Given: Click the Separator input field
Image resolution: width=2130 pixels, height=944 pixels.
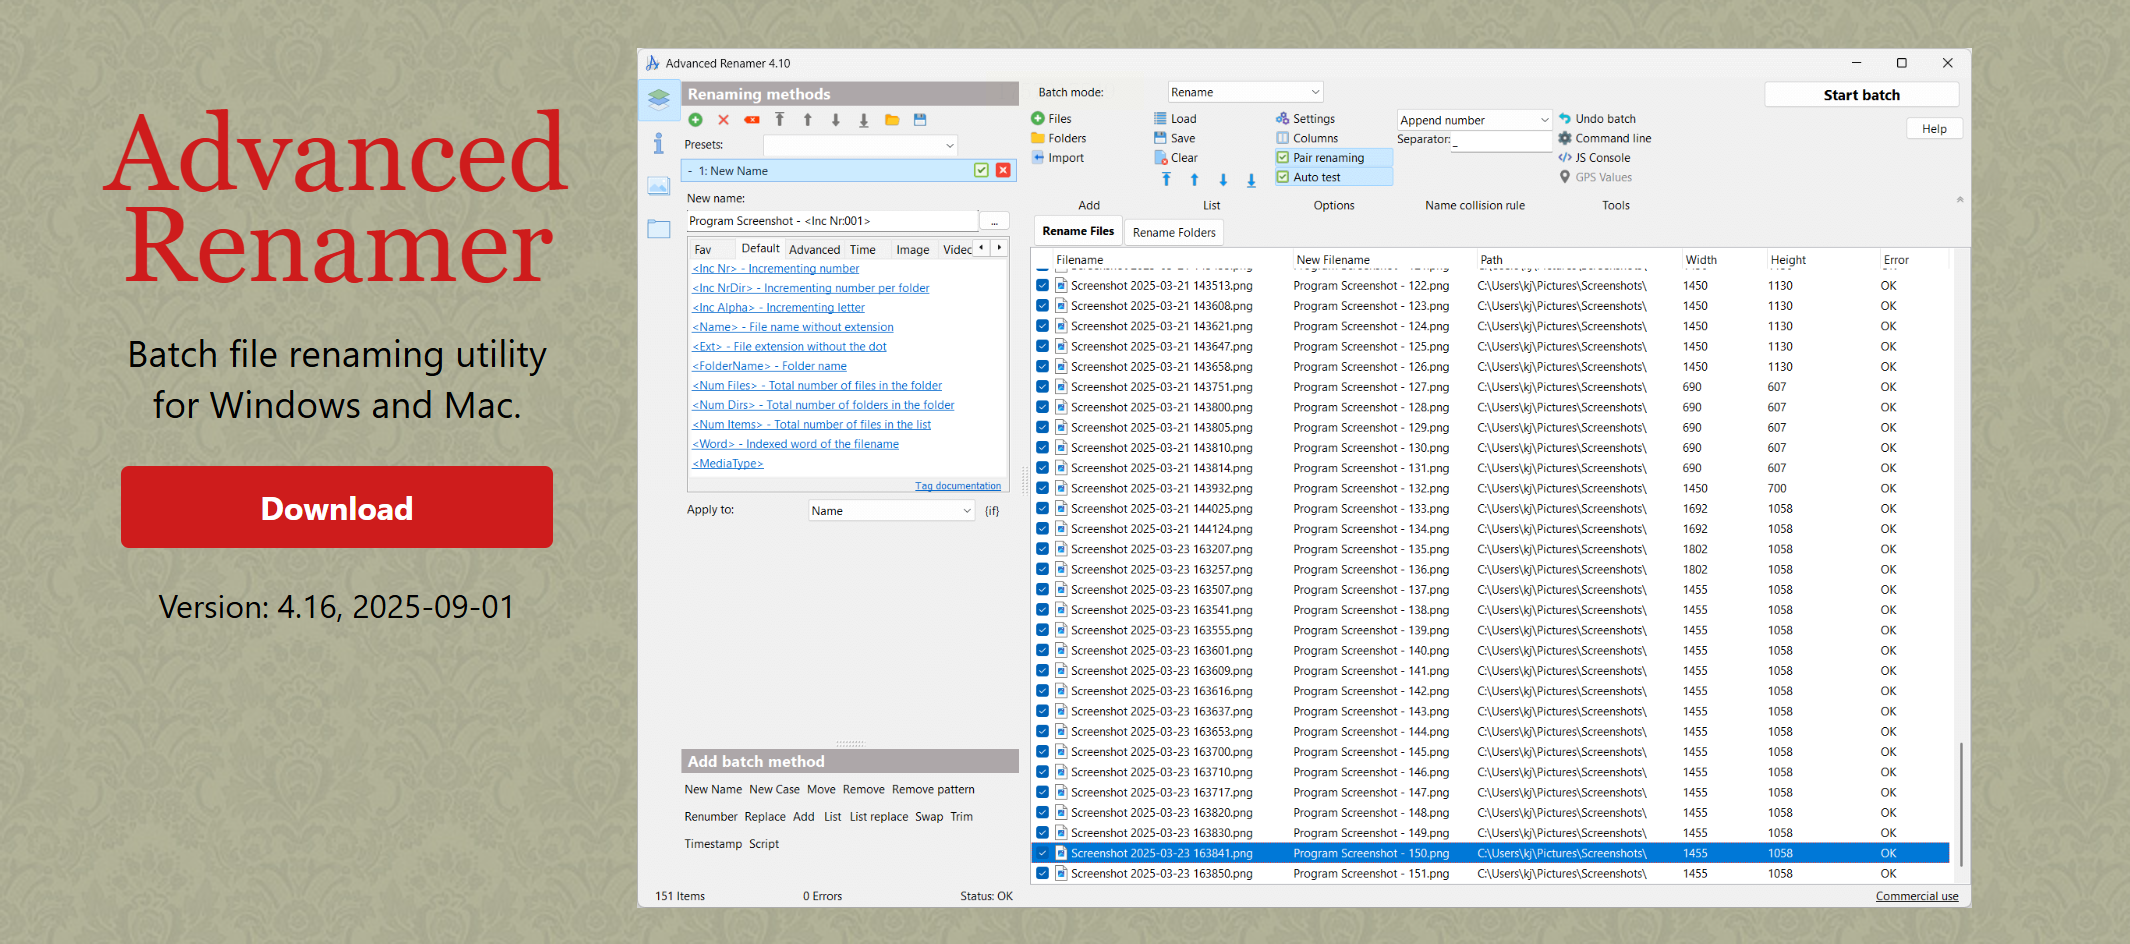Looking at the screenshot, I should 1501,142.
